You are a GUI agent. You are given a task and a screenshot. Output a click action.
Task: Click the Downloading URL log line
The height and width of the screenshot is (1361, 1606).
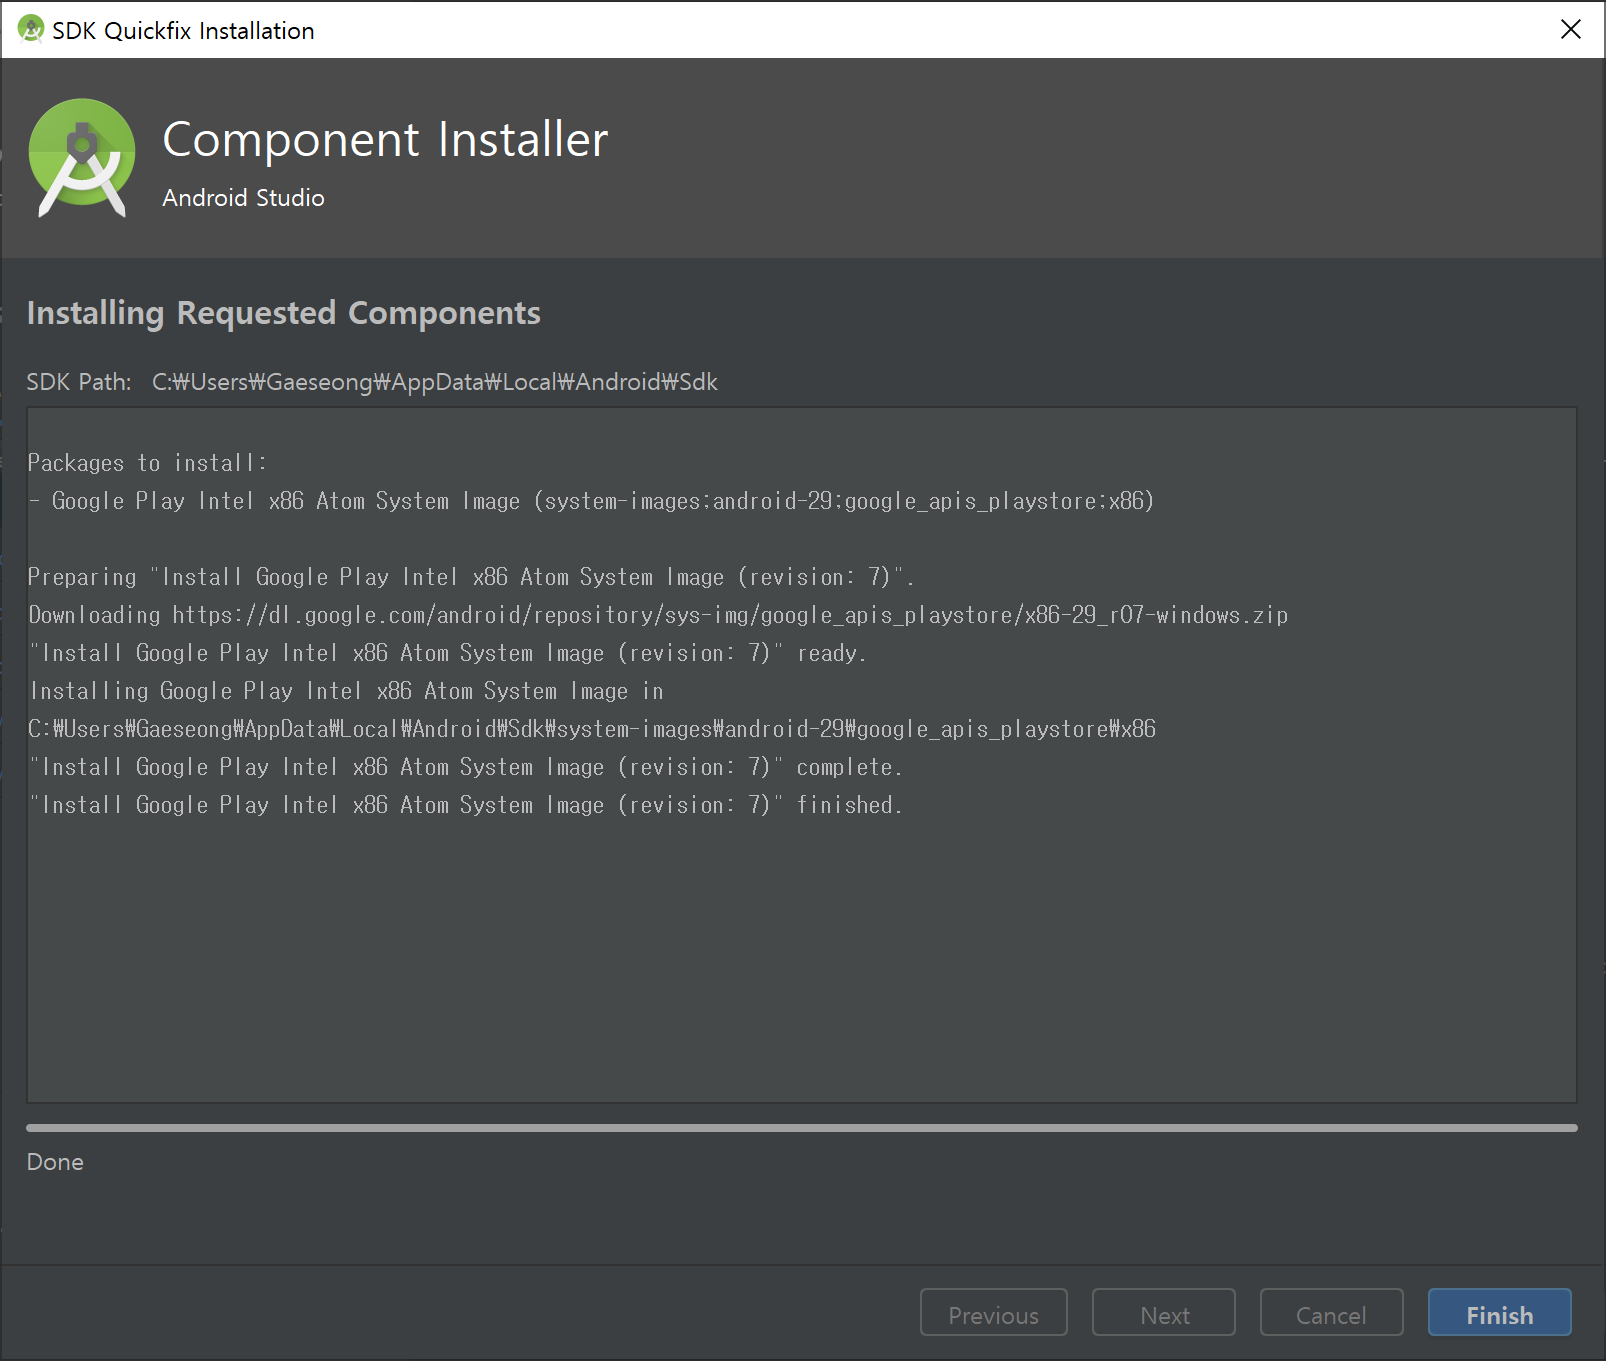pos(658,615)
